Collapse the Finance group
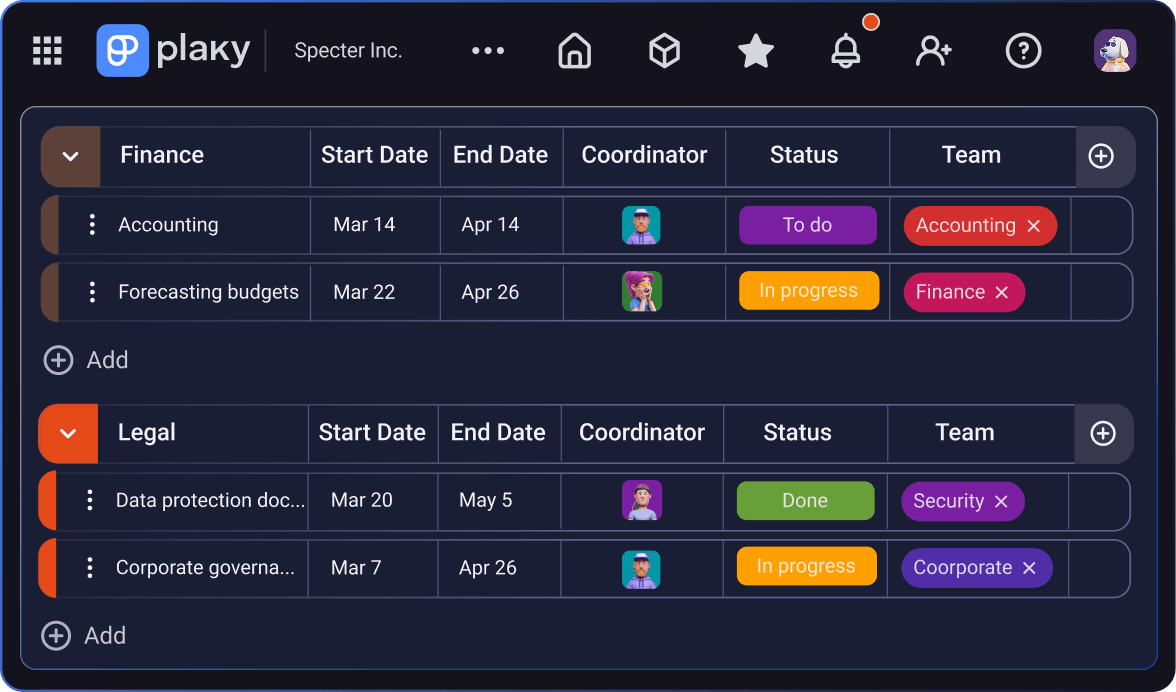1176x692 pixels. click(x=69, y=156)
